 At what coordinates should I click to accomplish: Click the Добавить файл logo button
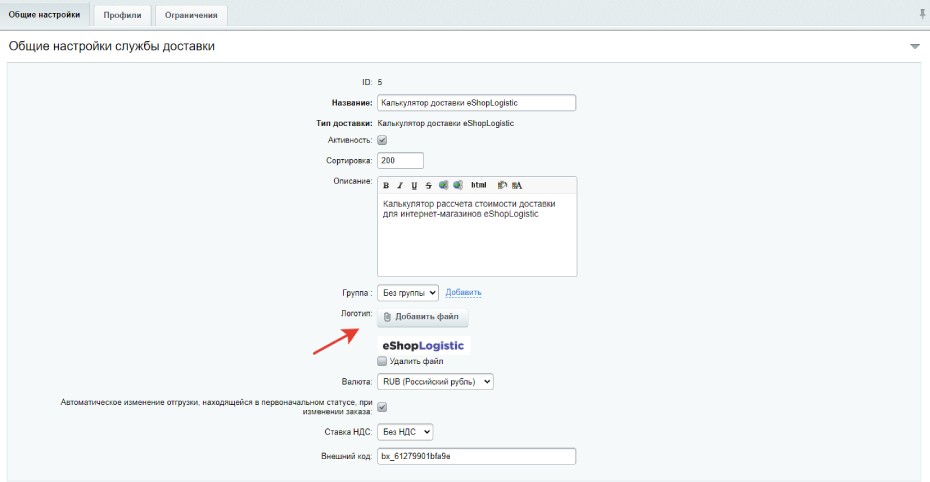coord(422,317)
